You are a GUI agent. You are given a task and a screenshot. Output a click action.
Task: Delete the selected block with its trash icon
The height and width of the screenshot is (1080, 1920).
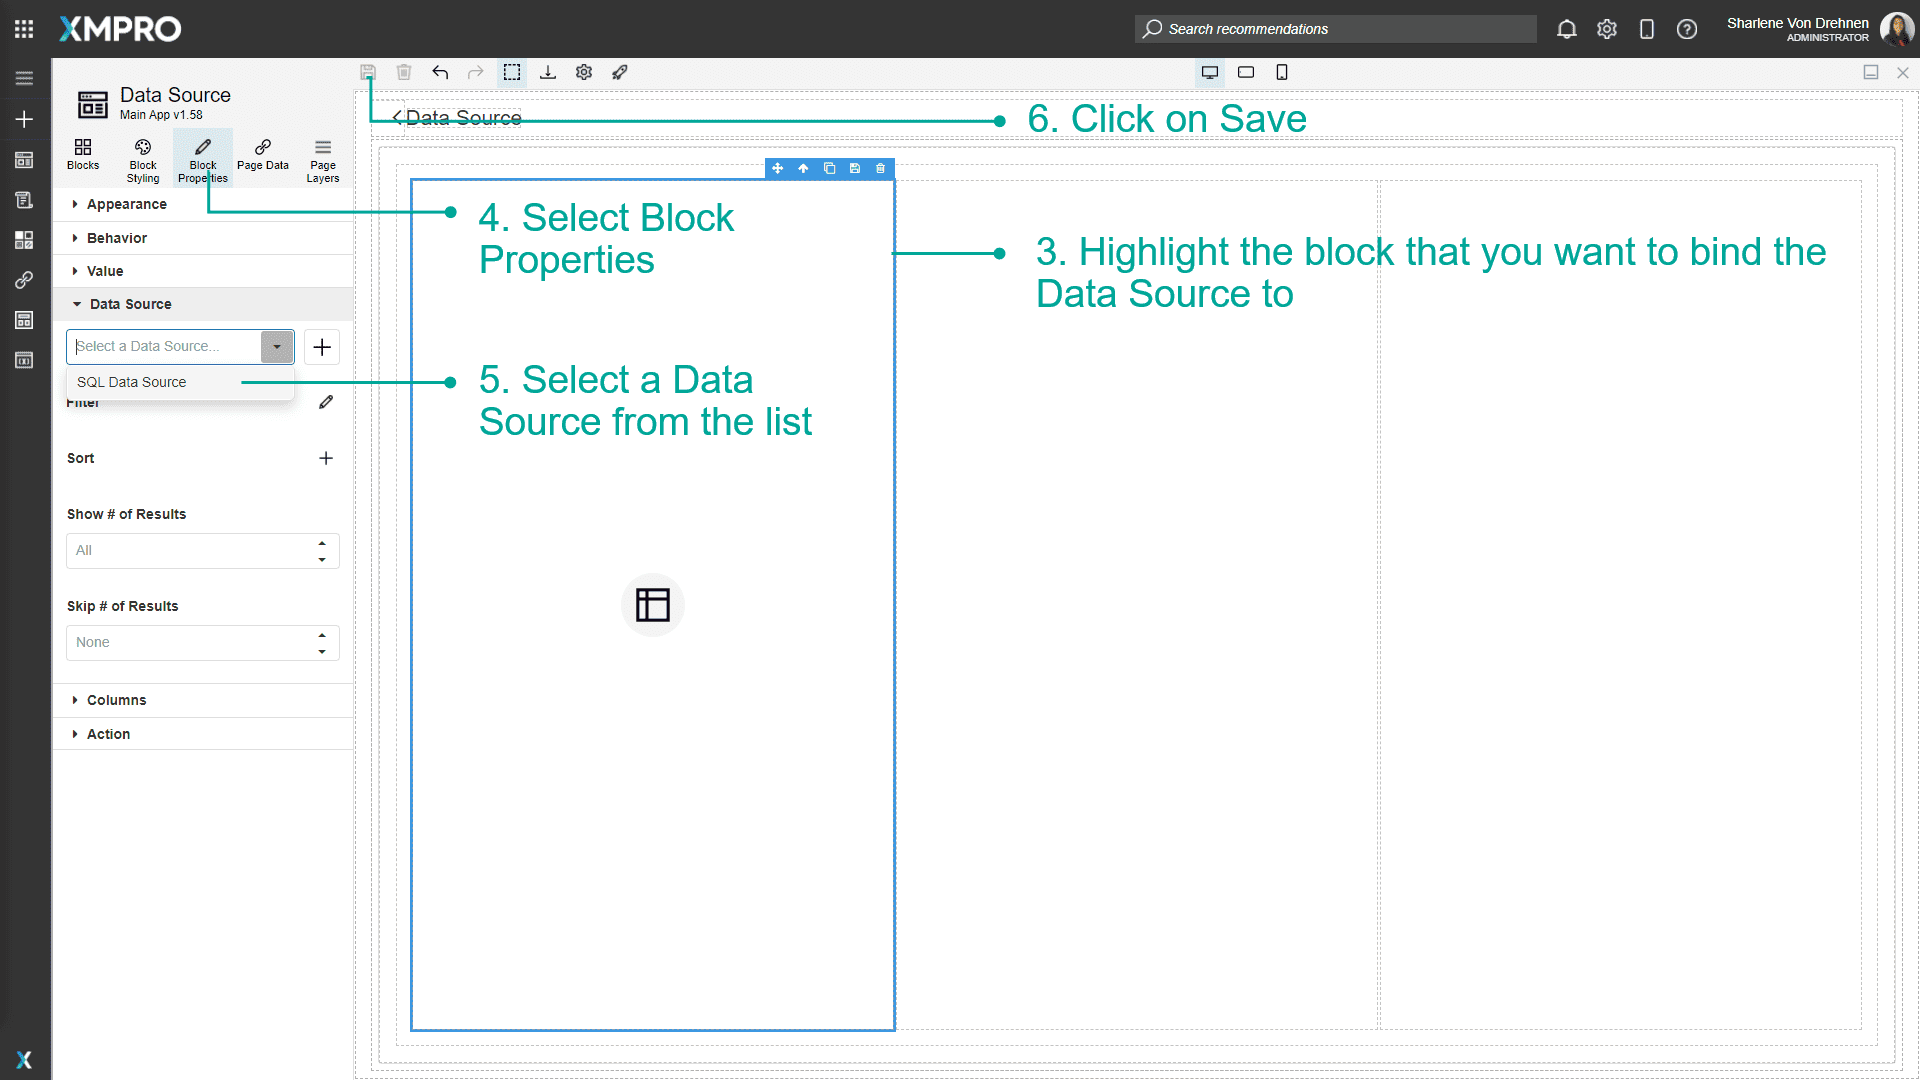[880, 168]
